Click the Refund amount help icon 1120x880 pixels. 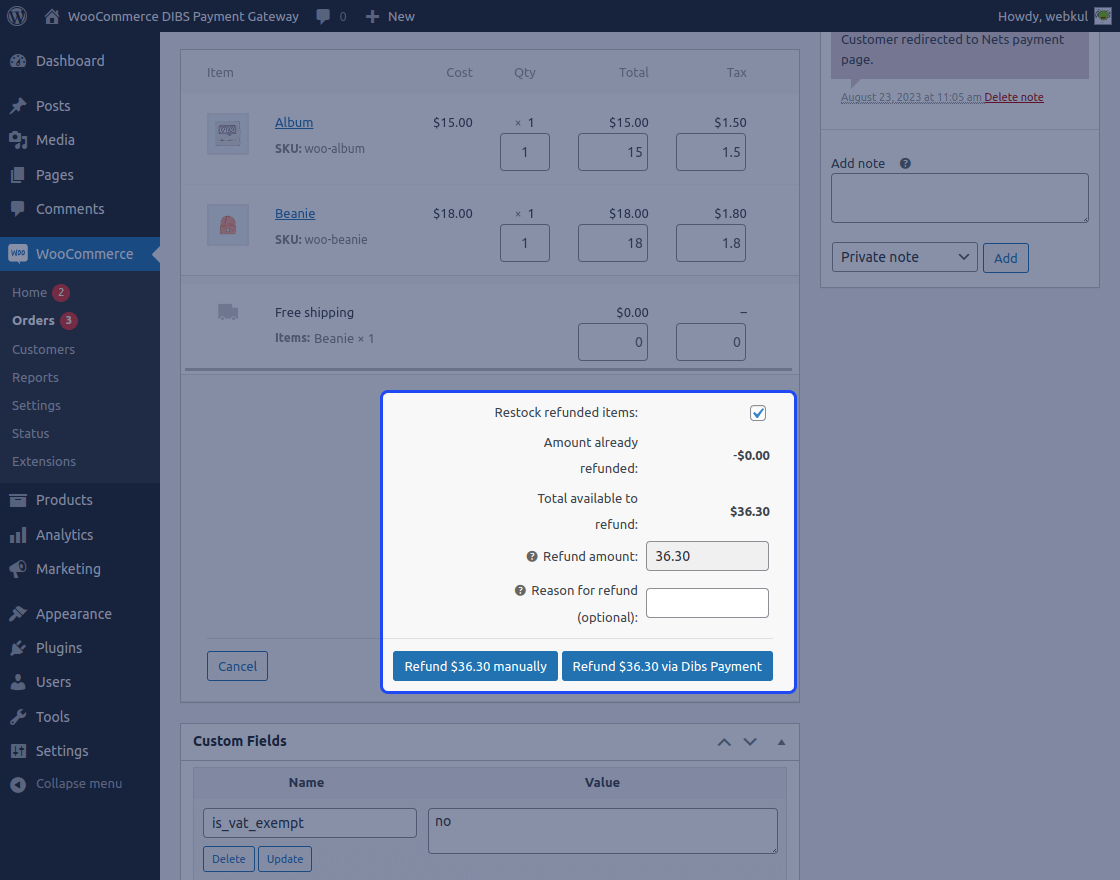(532, 556)
